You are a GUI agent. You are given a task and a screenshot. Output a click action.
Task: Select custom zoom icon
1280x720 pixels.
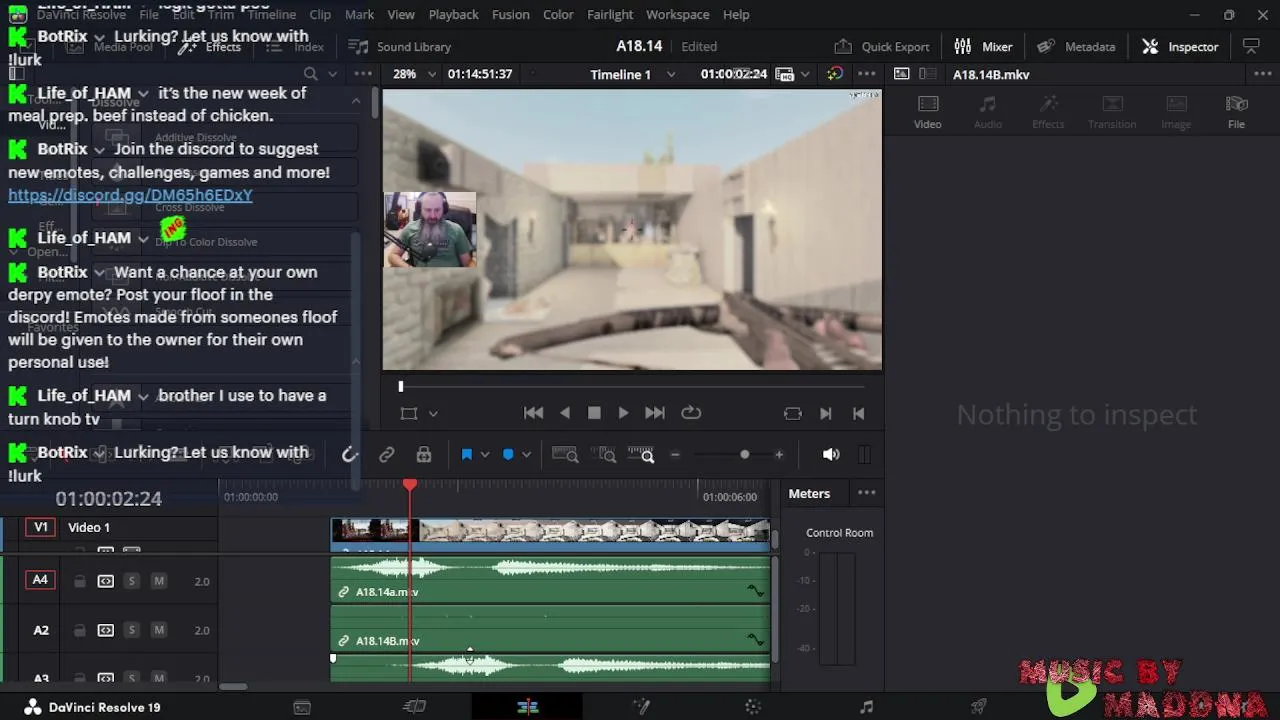(641, 455)
